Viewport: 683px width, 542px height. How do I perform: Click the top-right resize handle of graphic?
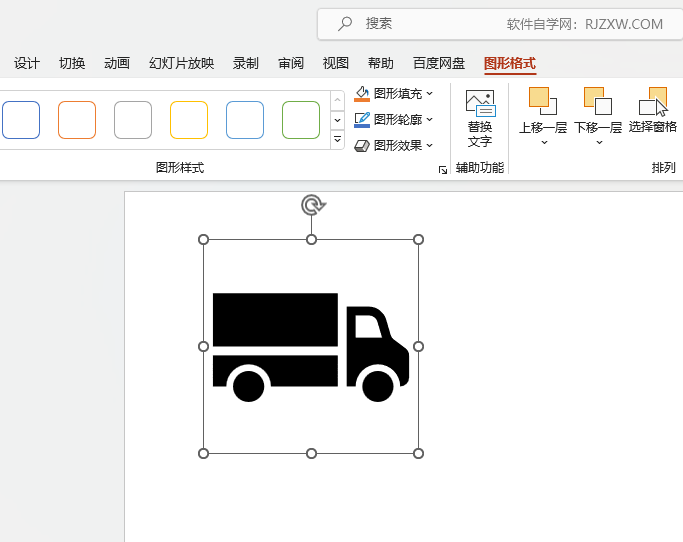pos(418,239)
